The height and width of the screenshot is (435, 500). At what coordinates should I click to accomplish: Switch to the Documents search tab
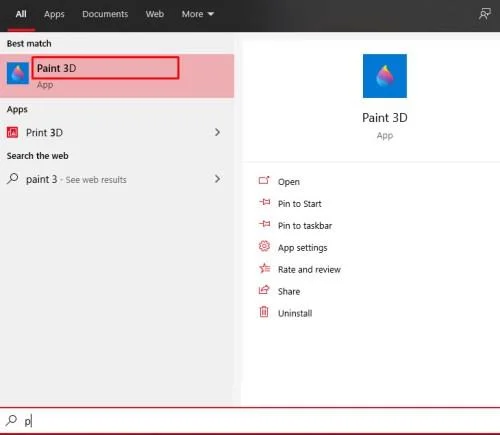(x=105, y=14)
